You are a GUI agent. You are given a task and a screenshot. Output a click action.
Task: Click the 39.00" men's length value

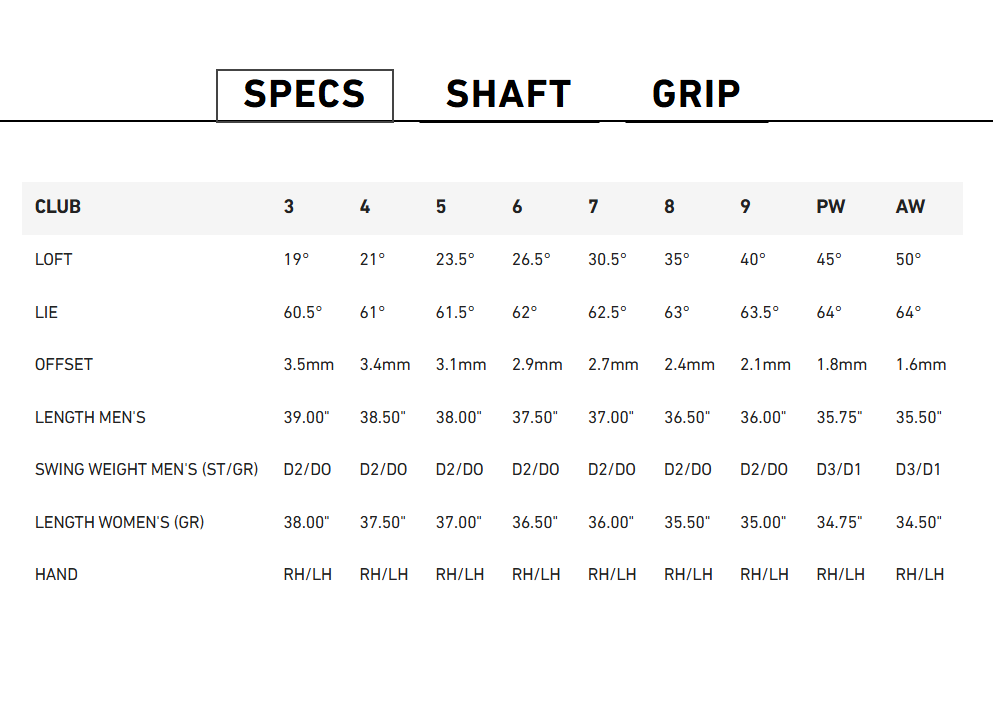pos(307,418)
